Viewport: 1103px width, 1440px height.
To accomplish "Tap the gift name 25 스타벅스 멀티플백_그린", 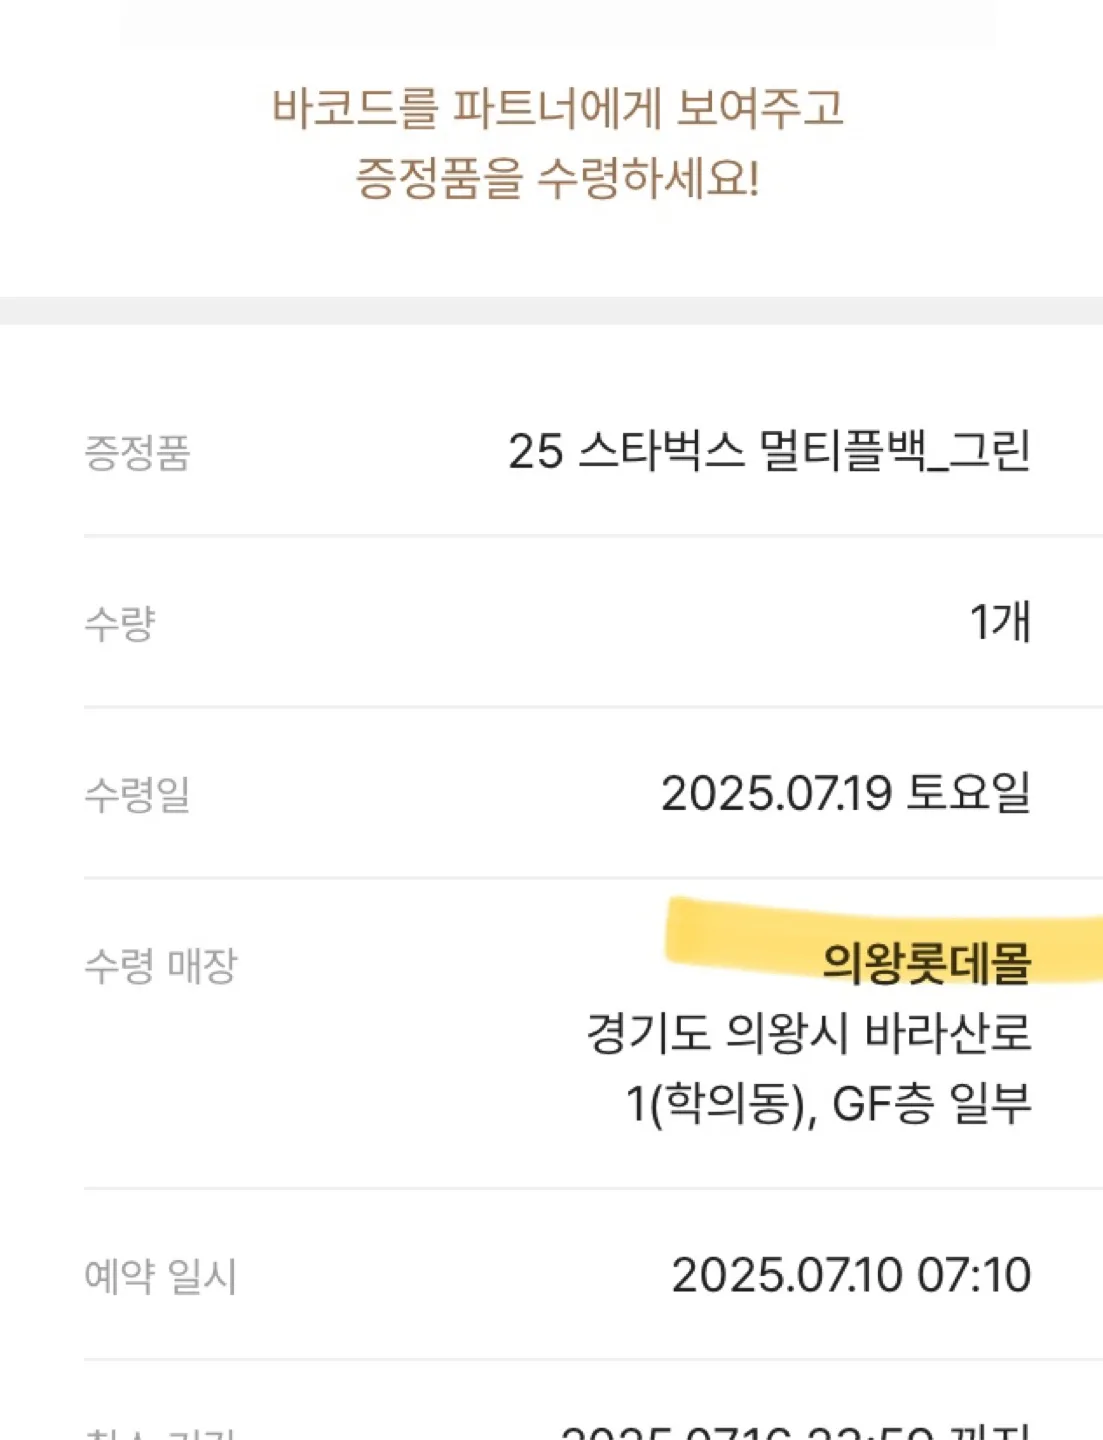I will [x=769, y=451].
